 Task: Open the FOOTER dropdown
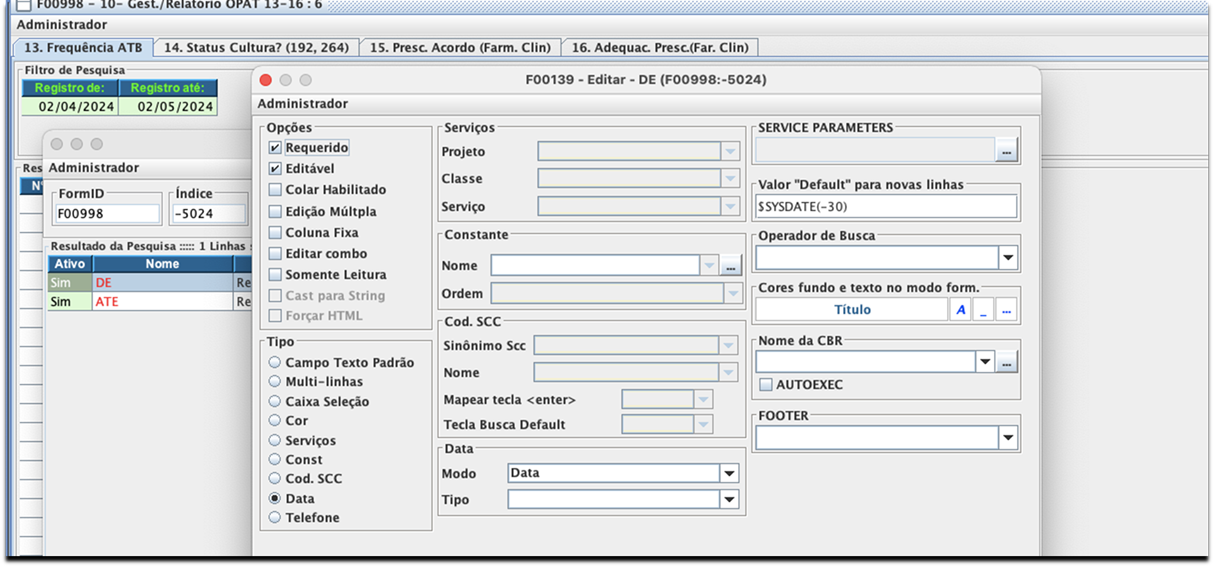(x=1008, y=438)
